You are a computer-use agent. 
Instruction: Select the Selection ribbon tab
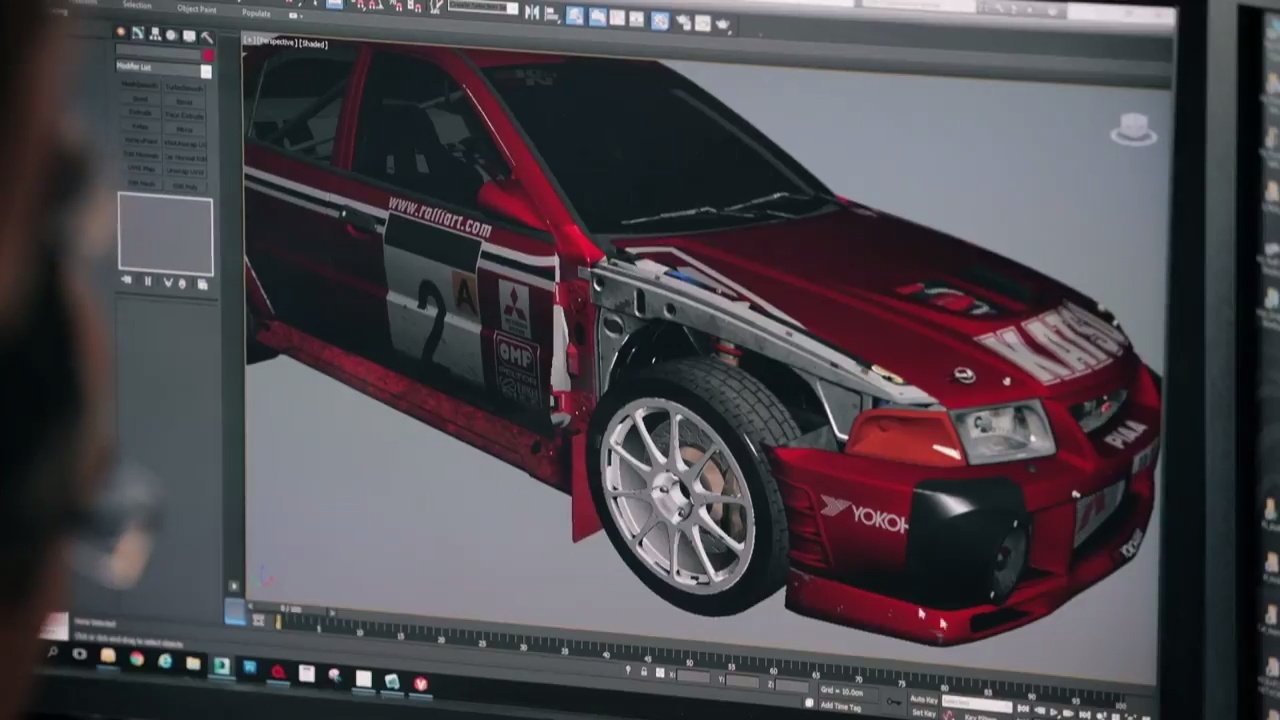point(137,5)
